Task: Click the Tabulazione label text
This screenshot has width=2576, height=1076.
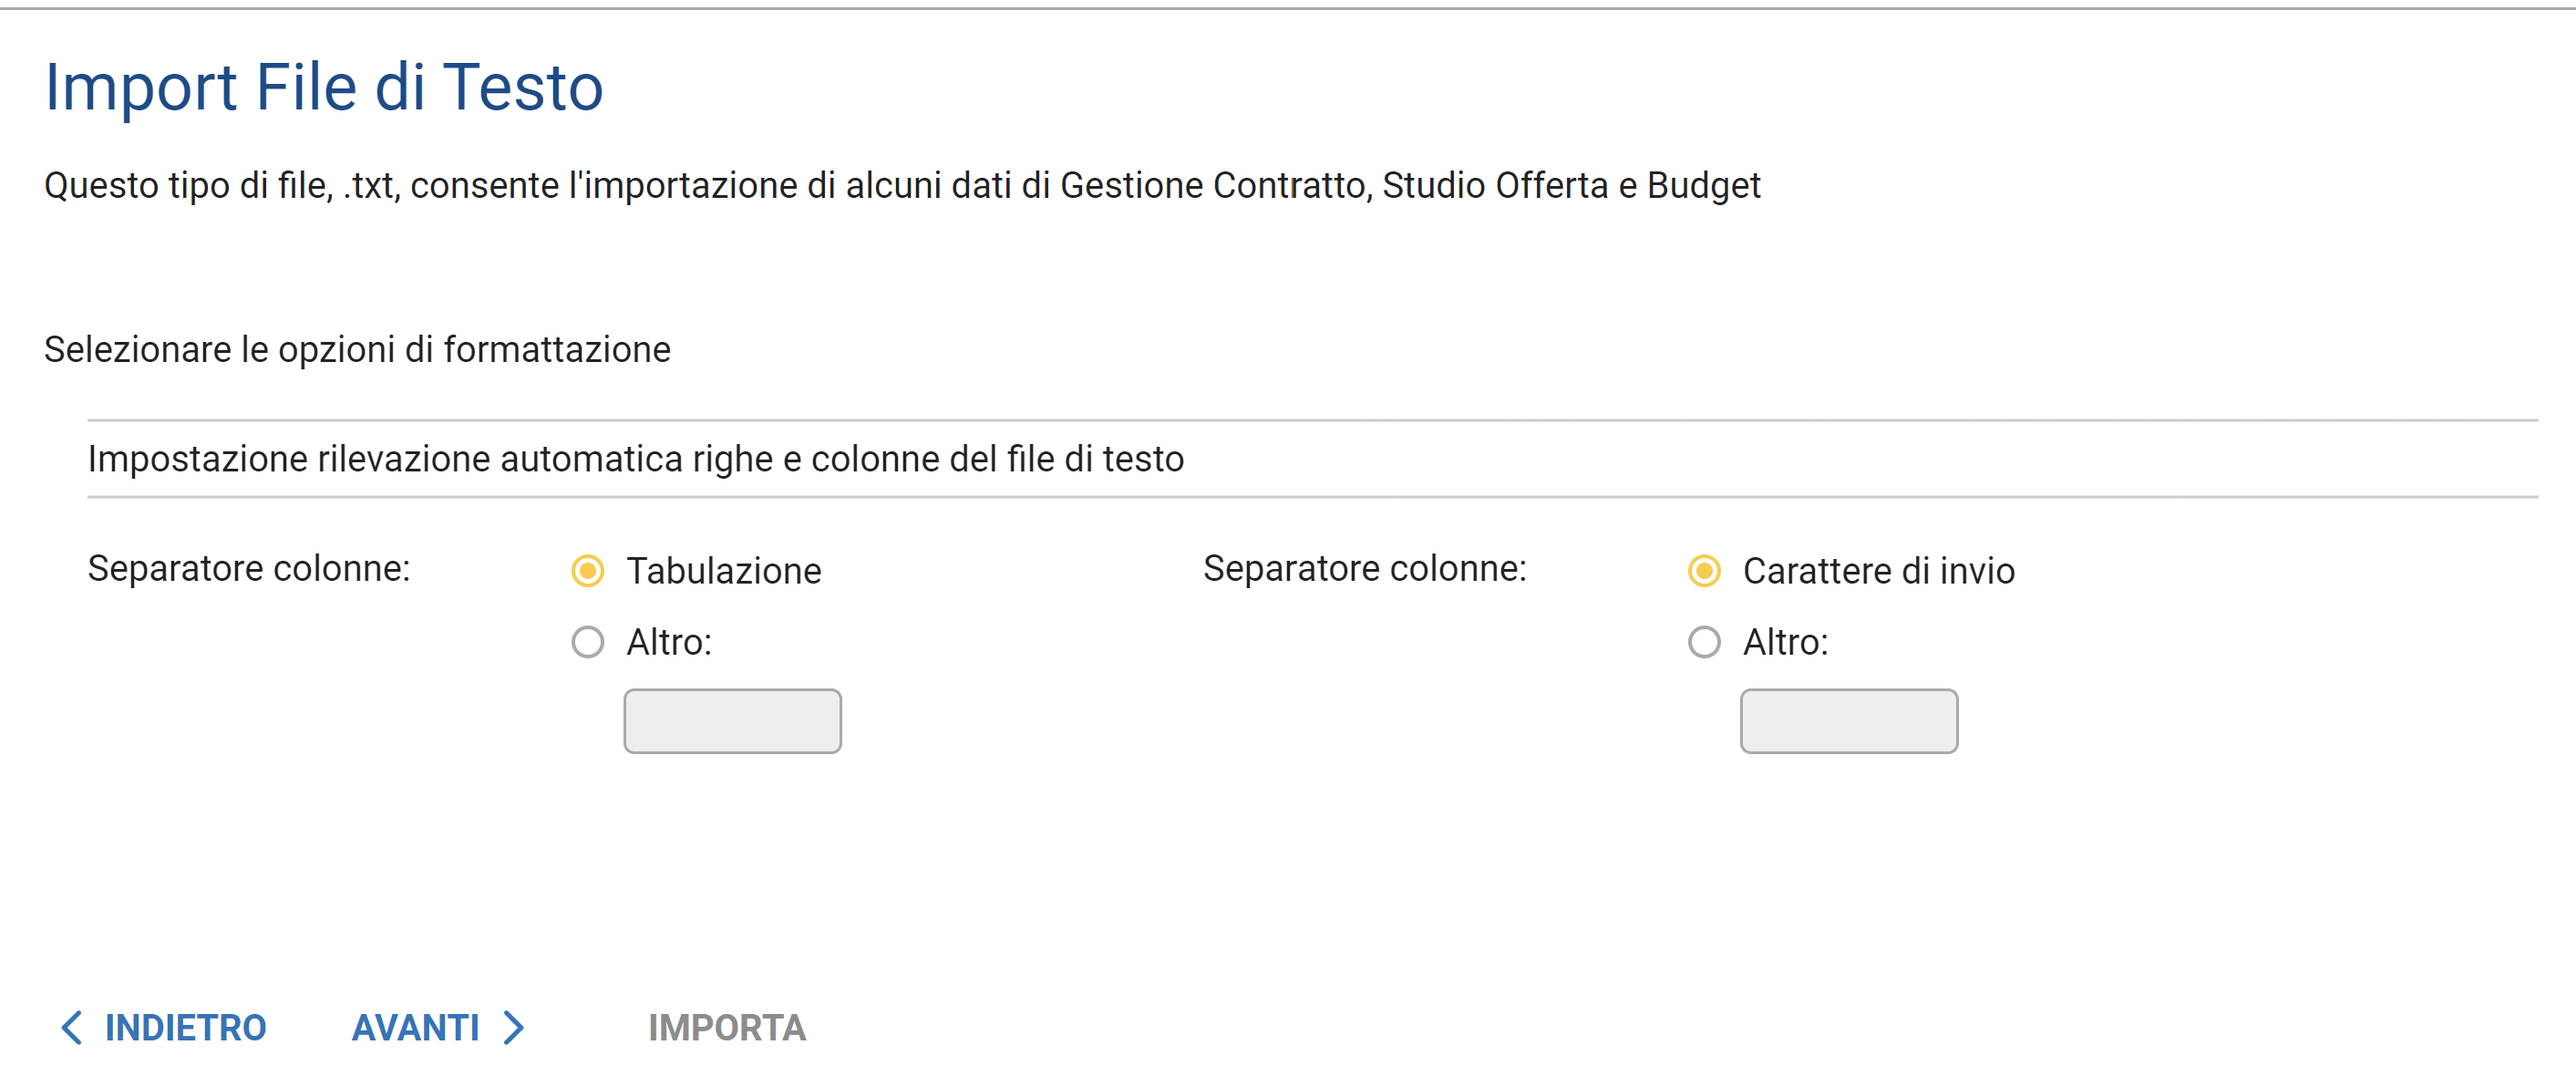Action: click(x=724, y=571)
